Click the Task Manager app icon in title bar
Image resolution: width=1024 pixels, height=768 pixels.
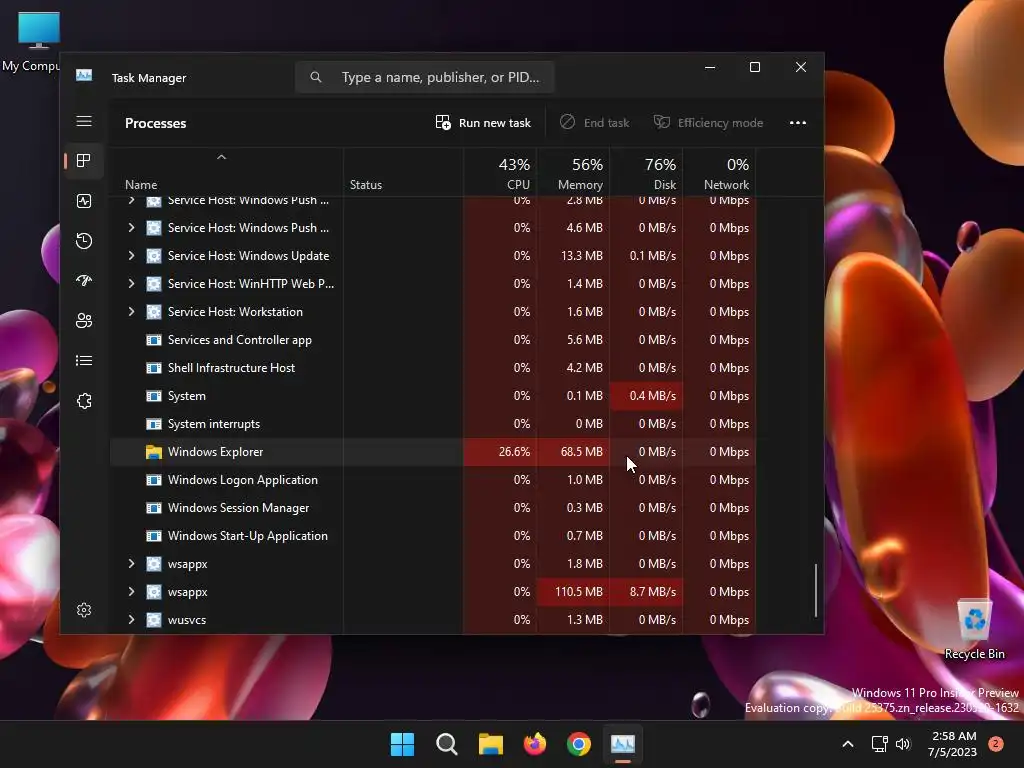[84, 76]
